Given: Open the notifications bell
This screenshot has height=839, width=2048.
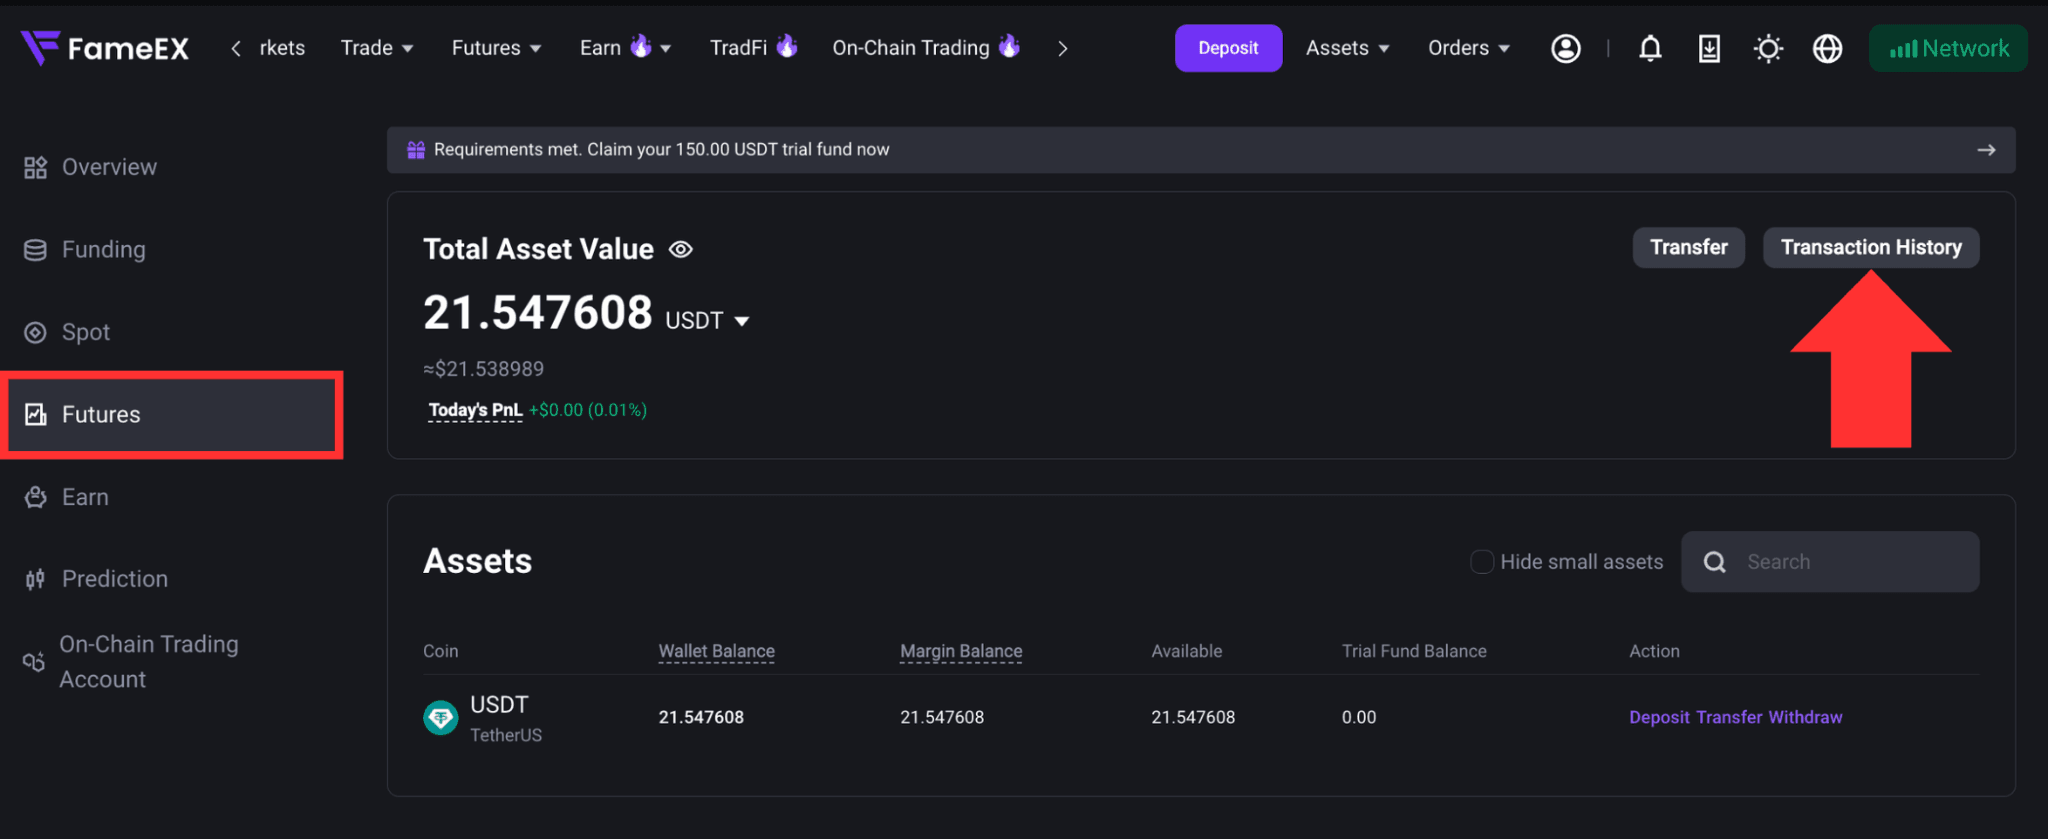Looking at the screenshot, I should pyautogui.click(x=1650, y=48).
